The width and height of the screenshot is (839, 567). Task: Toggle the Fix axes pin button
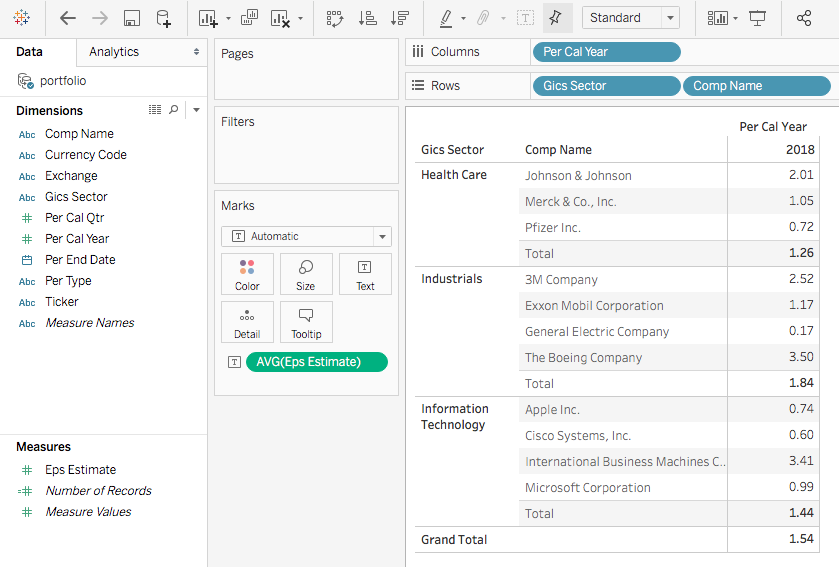[557, 18]
